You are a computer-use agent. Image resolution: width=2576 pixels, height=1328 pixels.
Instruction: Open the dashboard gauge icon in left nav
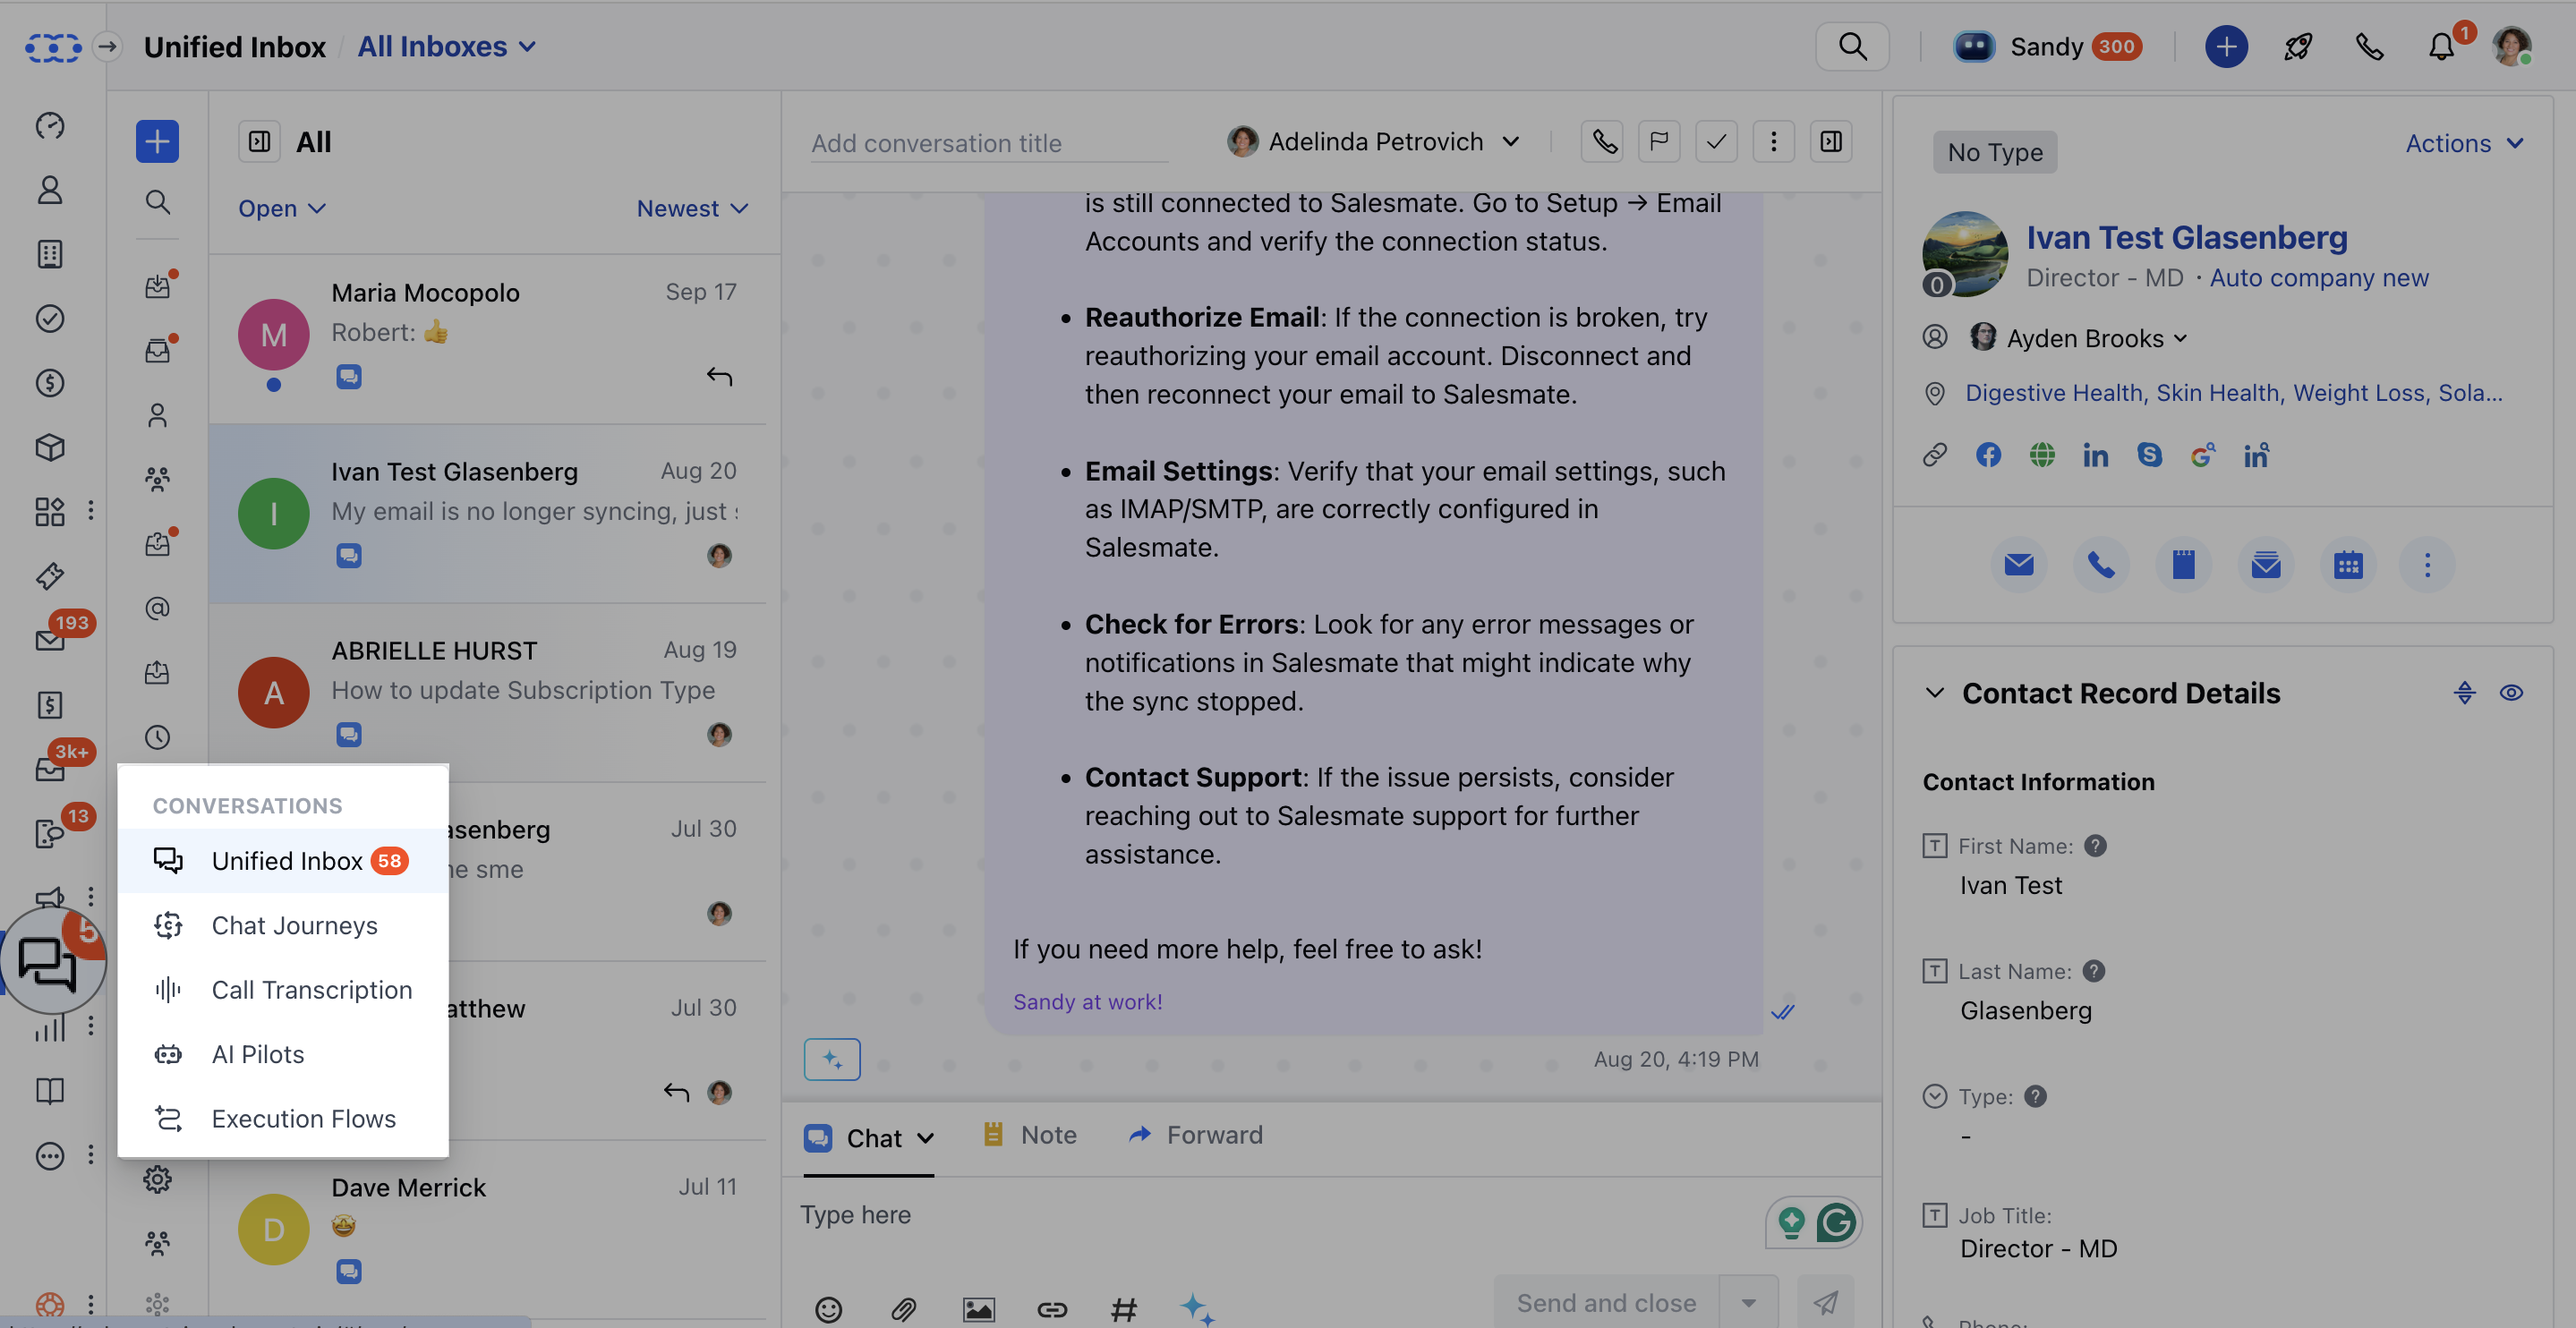50,125
